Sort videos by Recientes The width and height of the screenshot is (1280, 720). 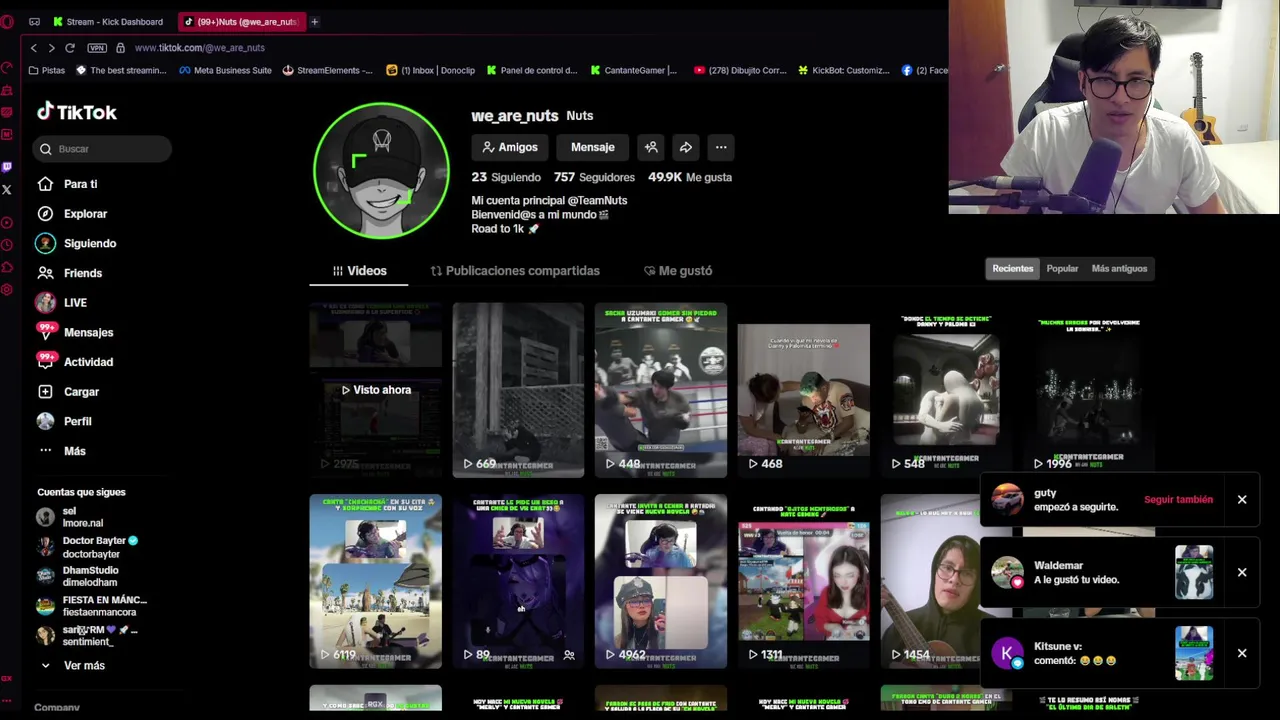[x=1012, y=269]
